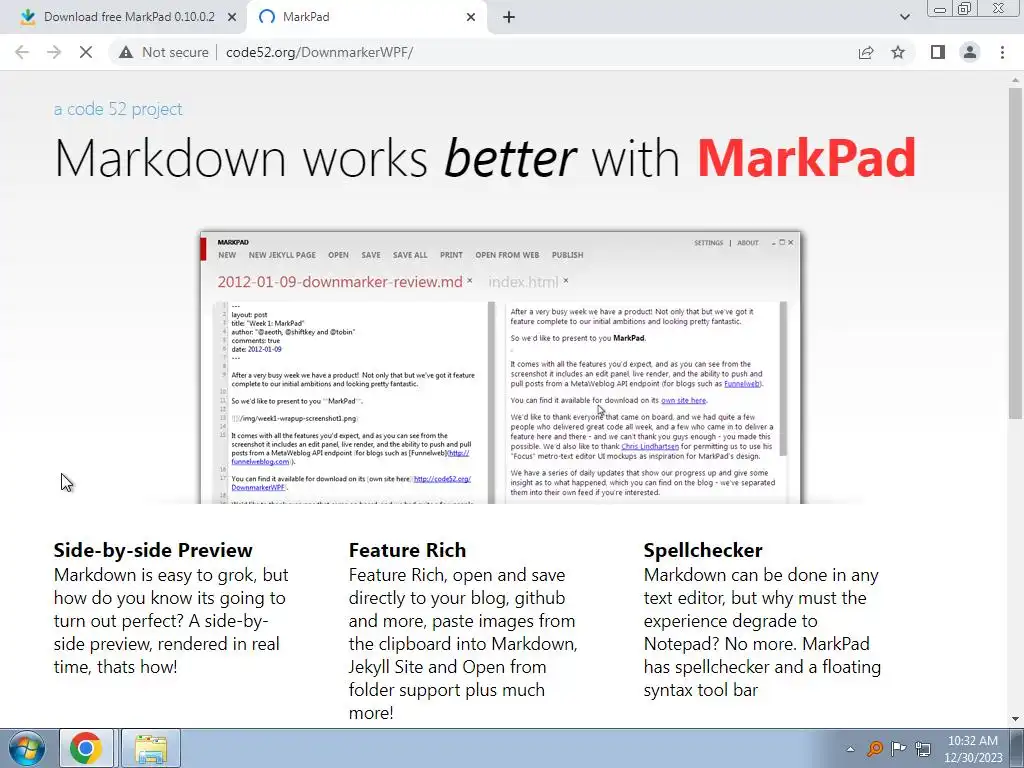This screenshot has height=768, width=1024.
Task: Click the magnifier tray icon
Action: pos(875,748)
